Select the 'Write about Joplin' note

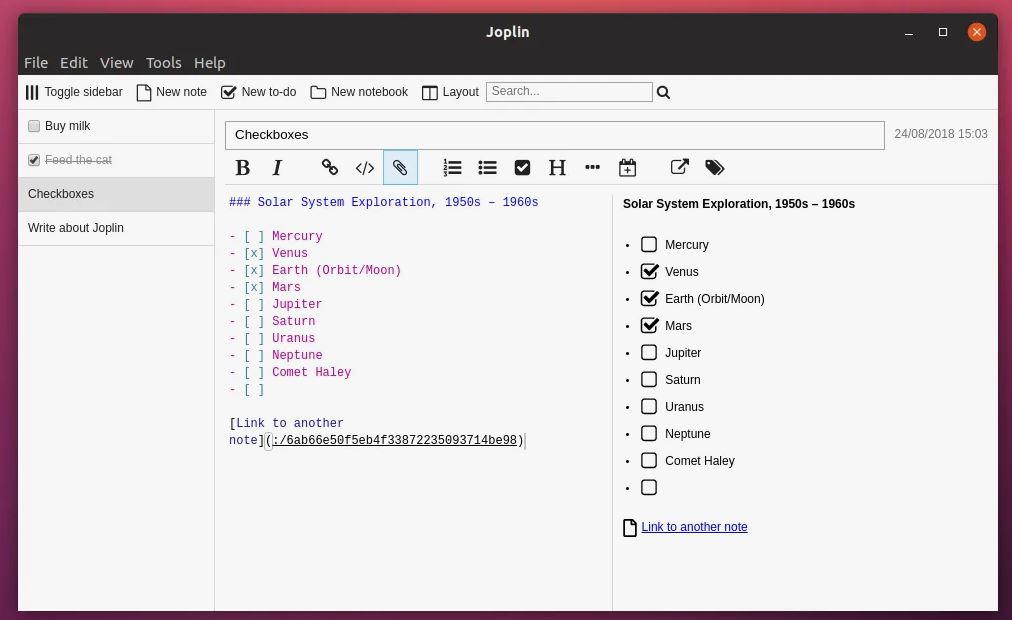point(76,228)
